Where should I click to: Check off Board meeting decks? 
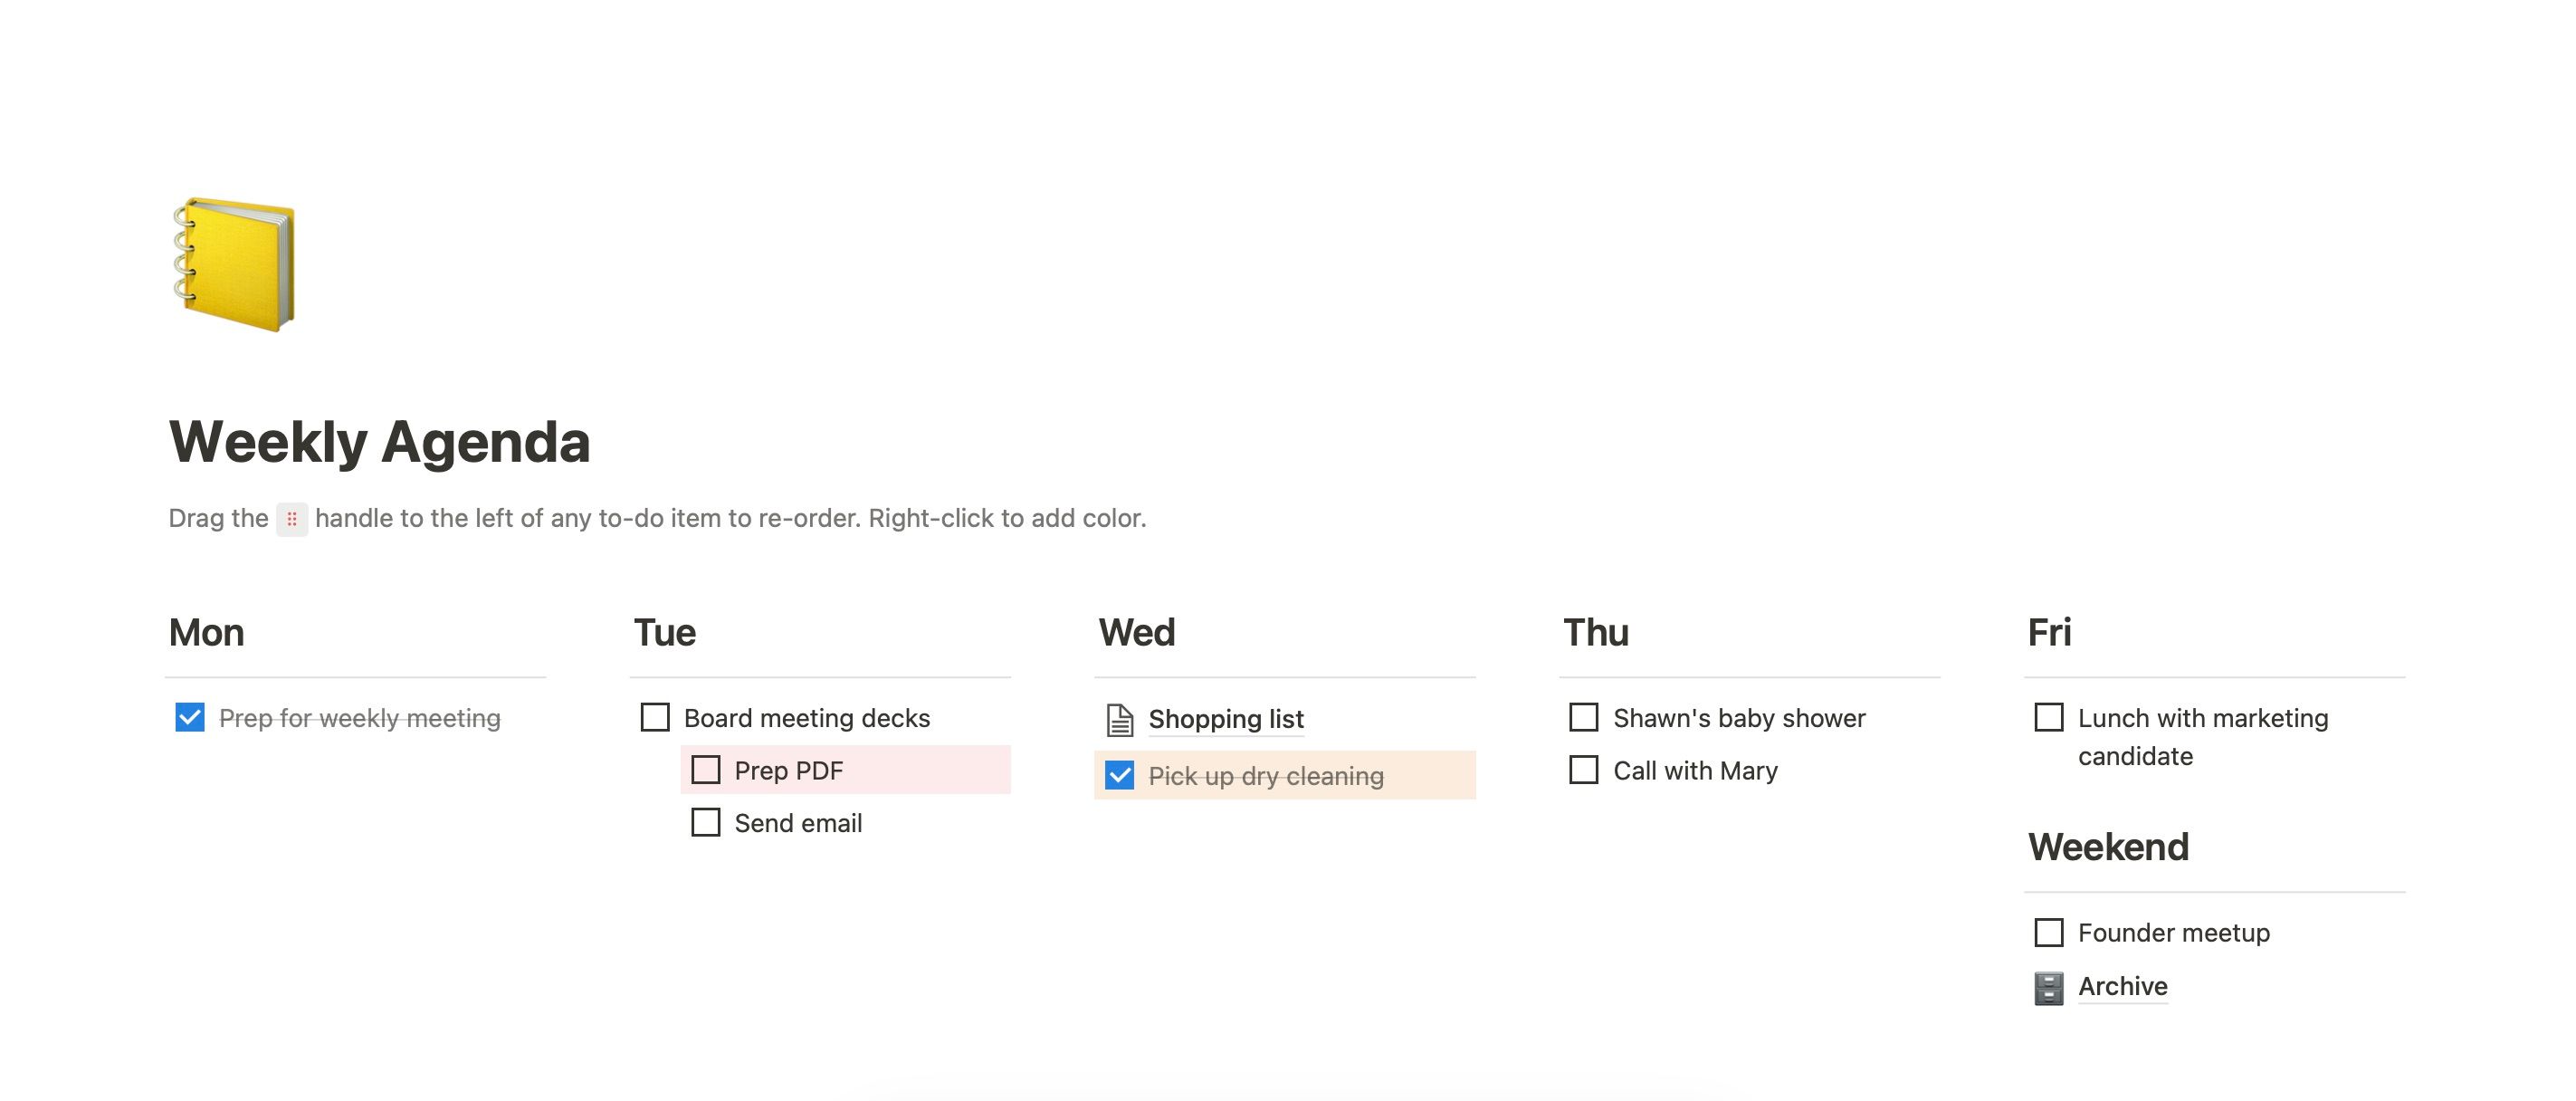[x=655, y=717]
